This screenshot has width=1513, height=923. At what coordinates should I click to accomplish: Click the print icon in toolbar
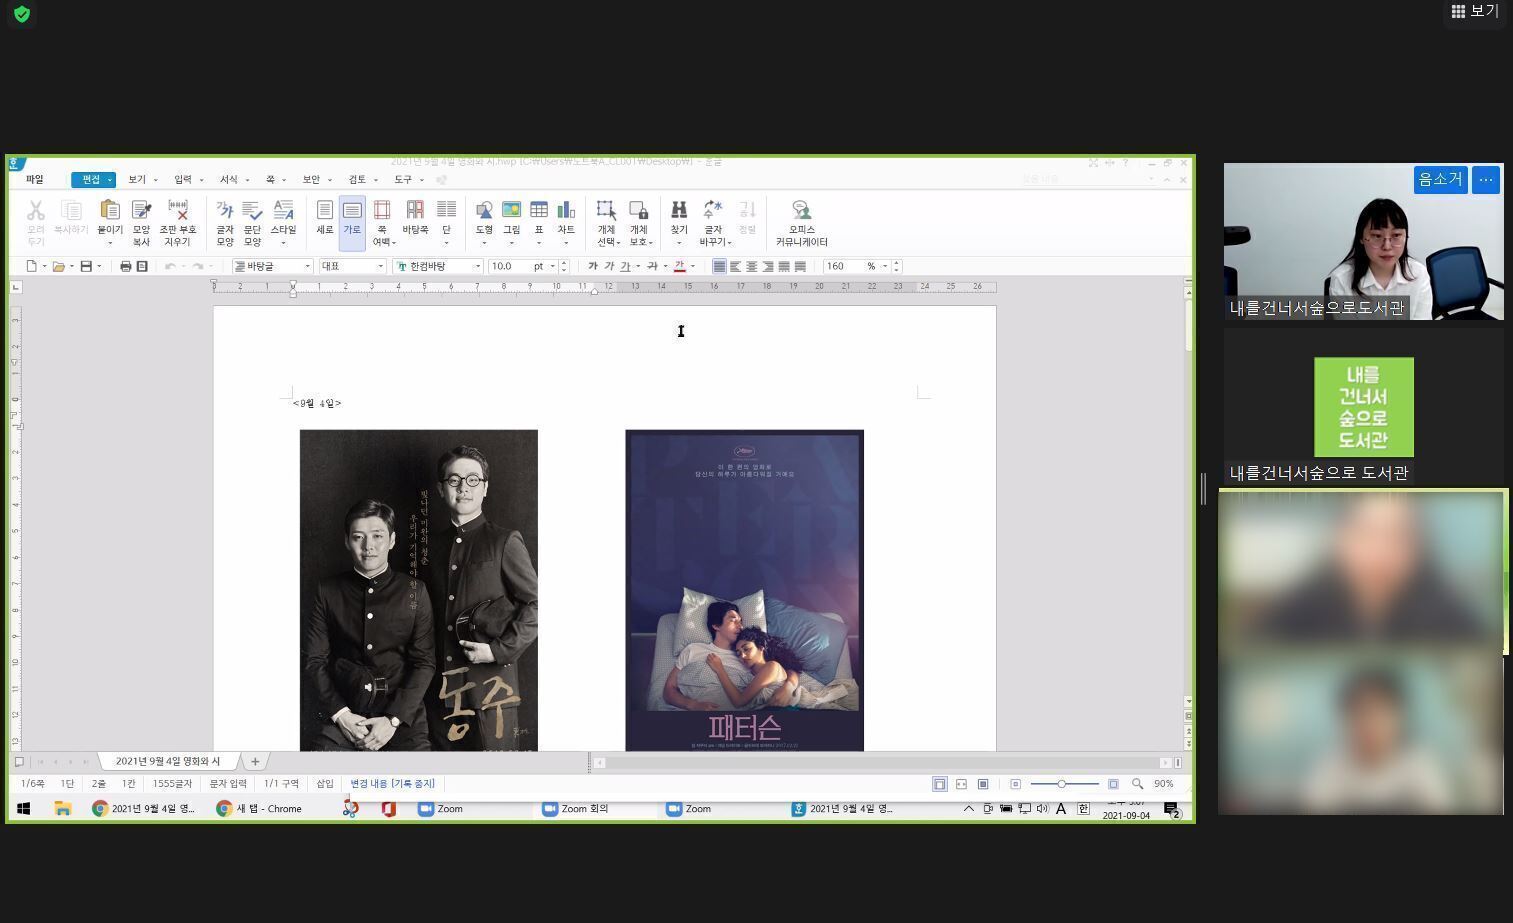125,266
